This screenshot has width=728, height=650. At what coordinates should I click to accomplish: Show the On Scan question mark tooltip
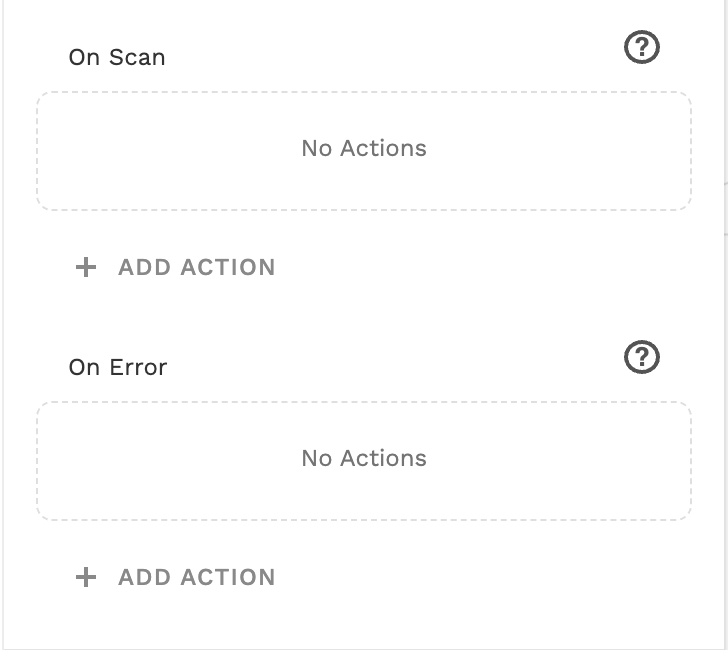(642, 47)
